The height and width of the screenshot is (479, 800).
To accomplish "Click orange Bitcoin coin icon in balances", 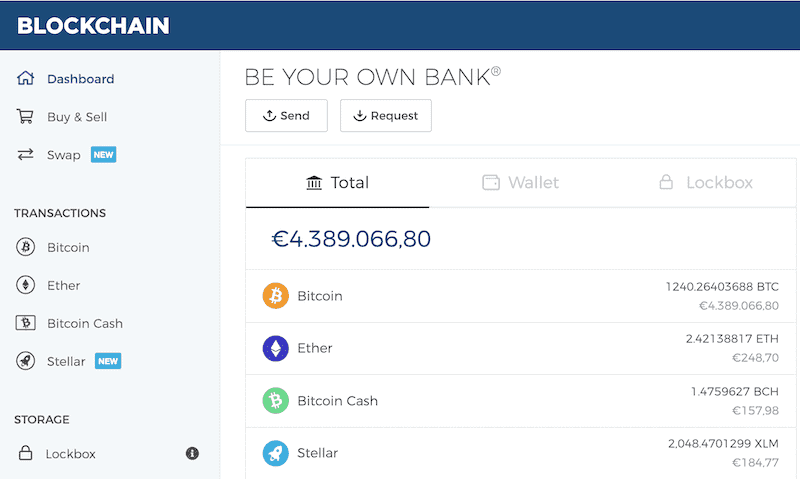I will click(276, 296).
